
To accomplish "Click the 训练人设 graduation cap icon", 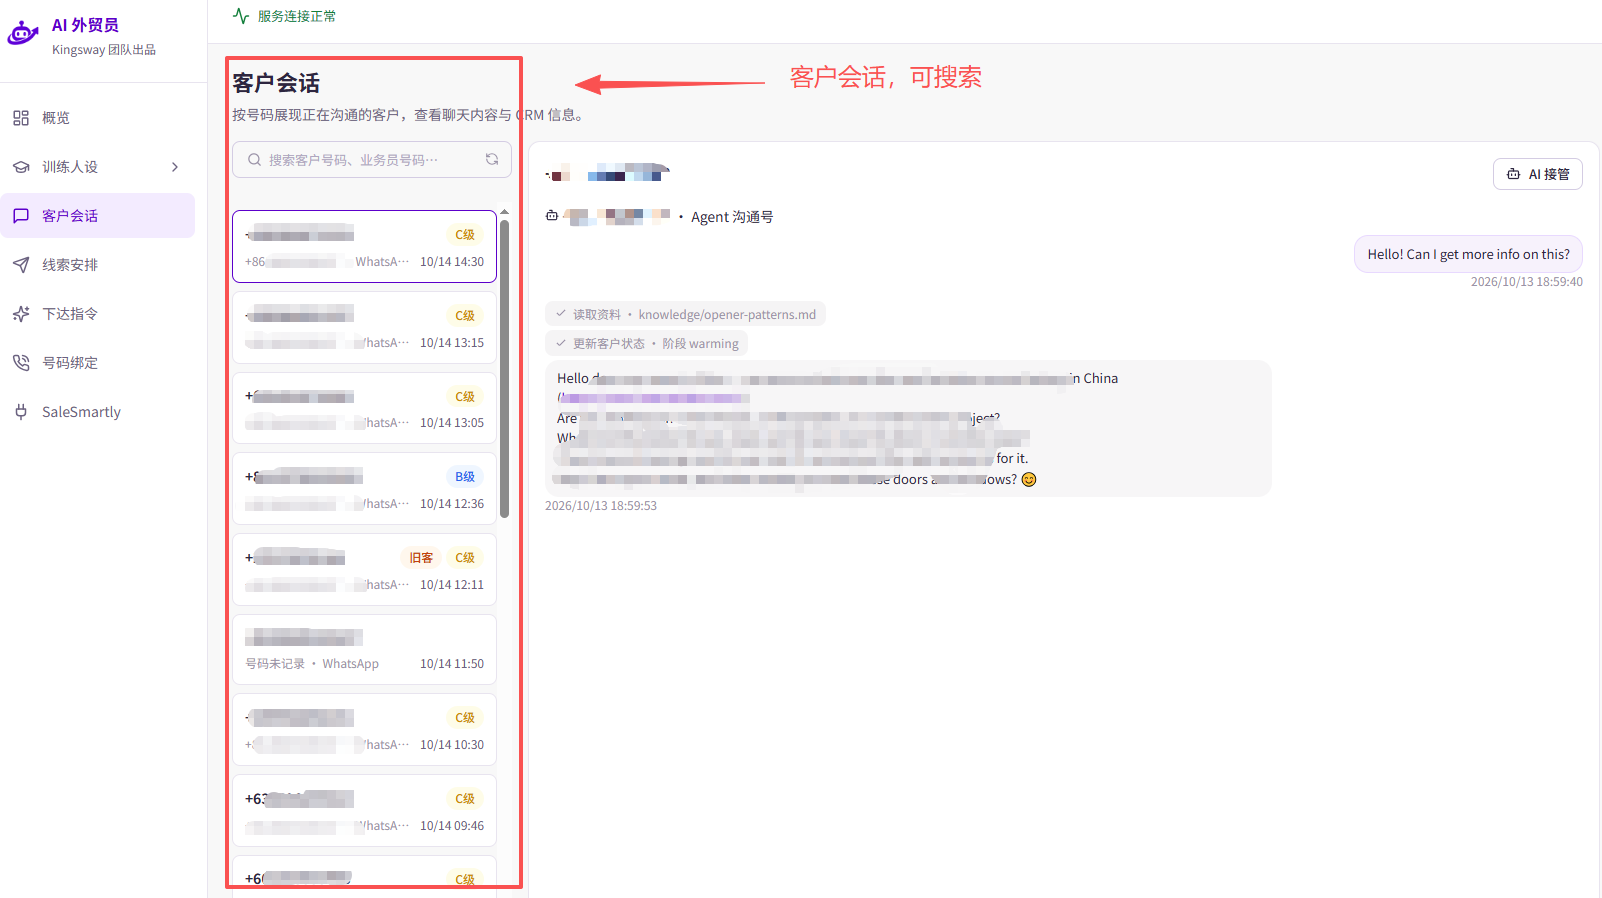I will pos(21,167).
